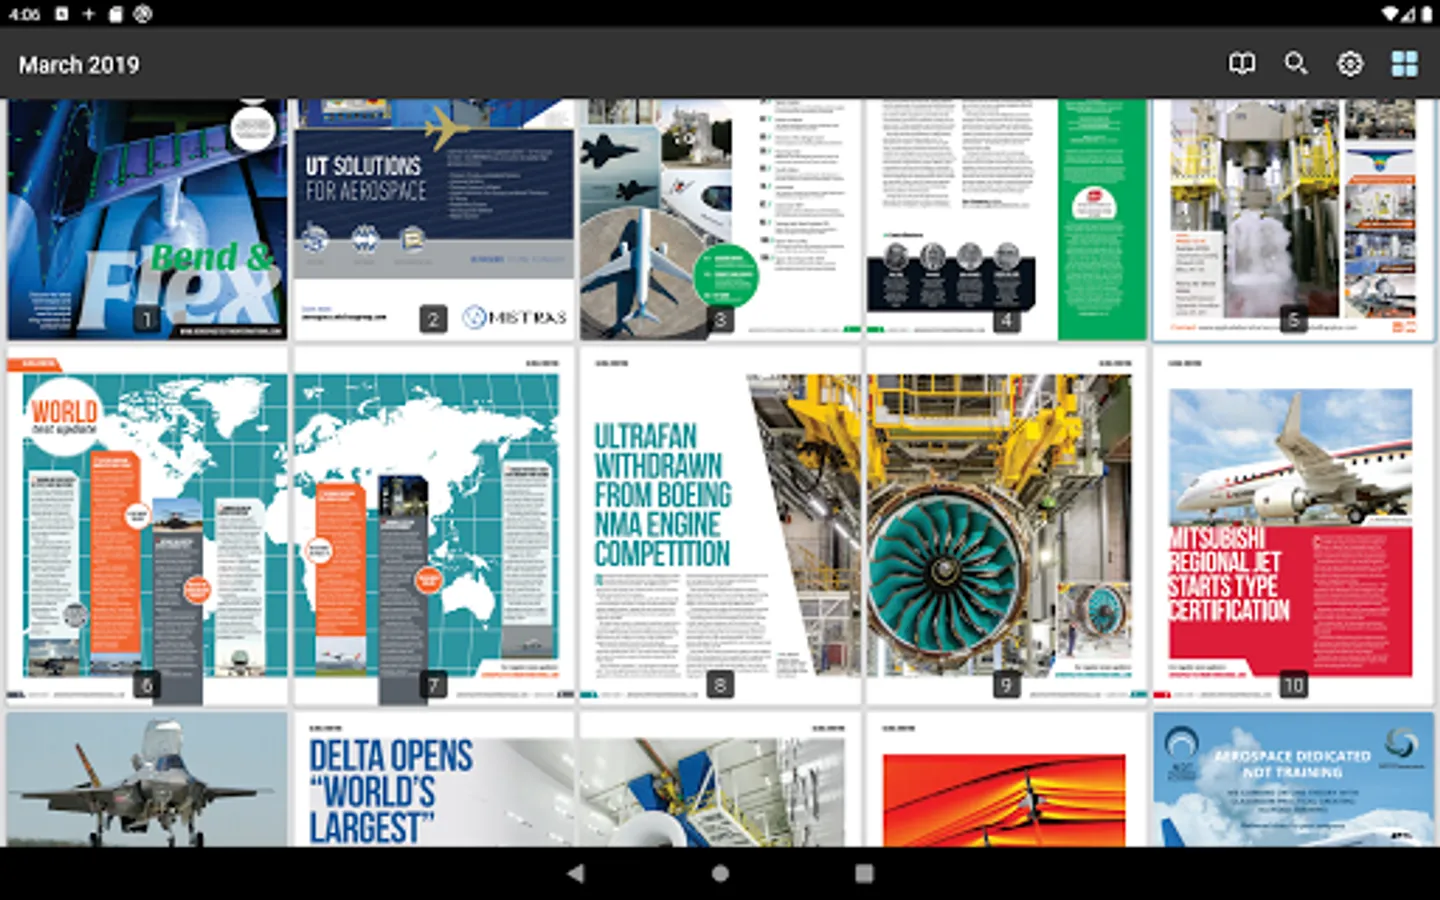Click the page number 8 badge
The width and height of the screenshot is (1440, 900).
tap(720, 685)
